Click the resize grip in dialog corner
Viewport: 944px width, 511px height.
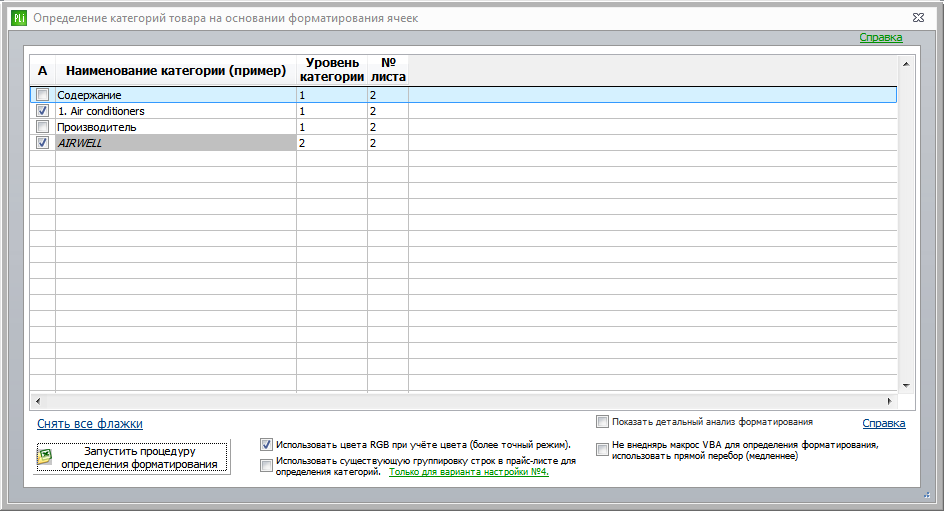click(x=927, y=495)
